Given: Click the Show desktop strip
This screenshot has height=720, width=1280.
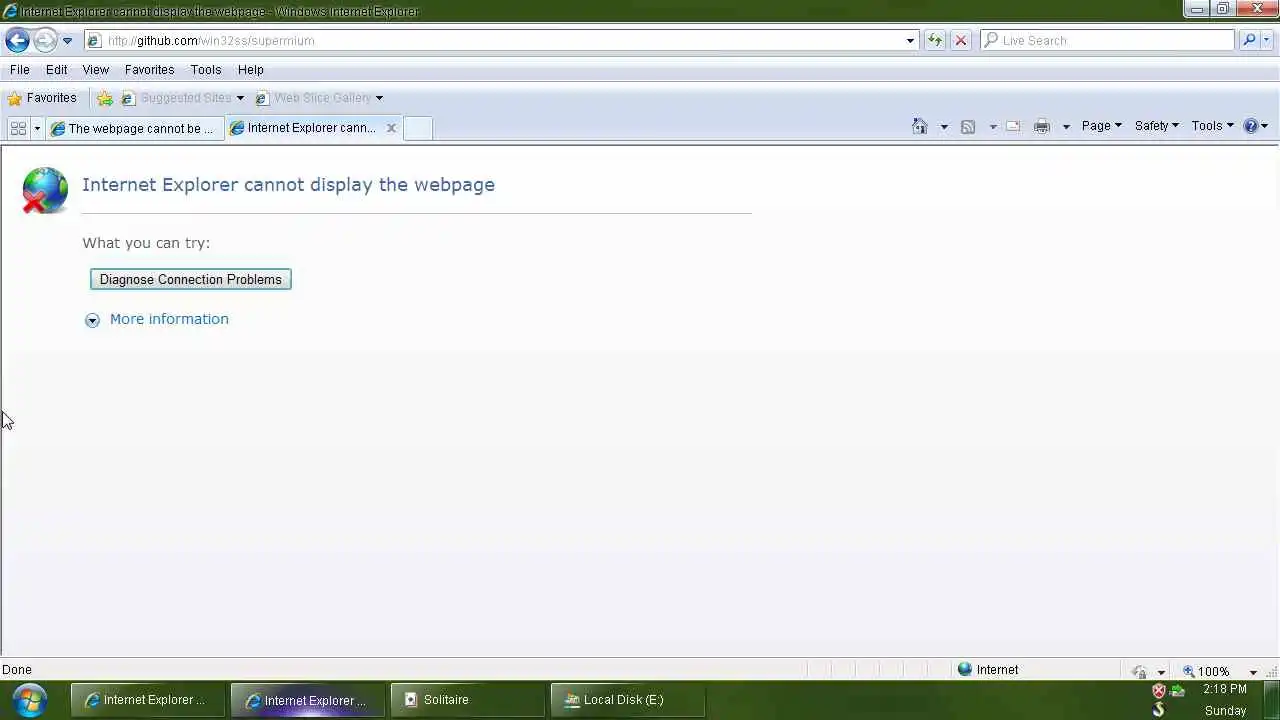Looking at the screenshot, I should (x=1271, y=700).
